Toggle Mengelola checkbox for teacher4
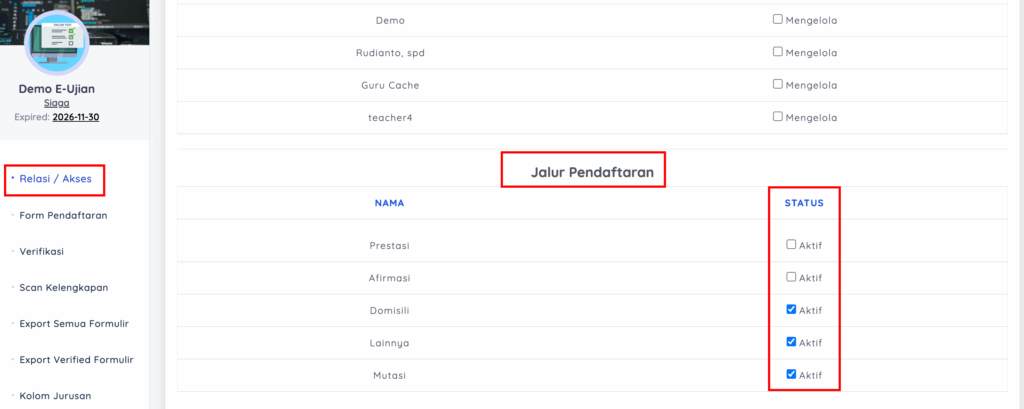The image size is (1024, 409). [778, 116]
